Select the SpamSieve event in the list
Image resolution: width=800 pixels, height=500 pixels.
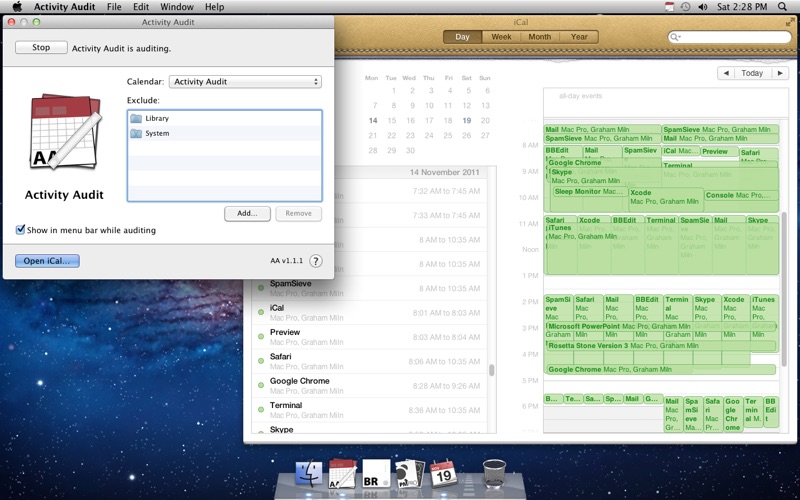click(370, 288)
